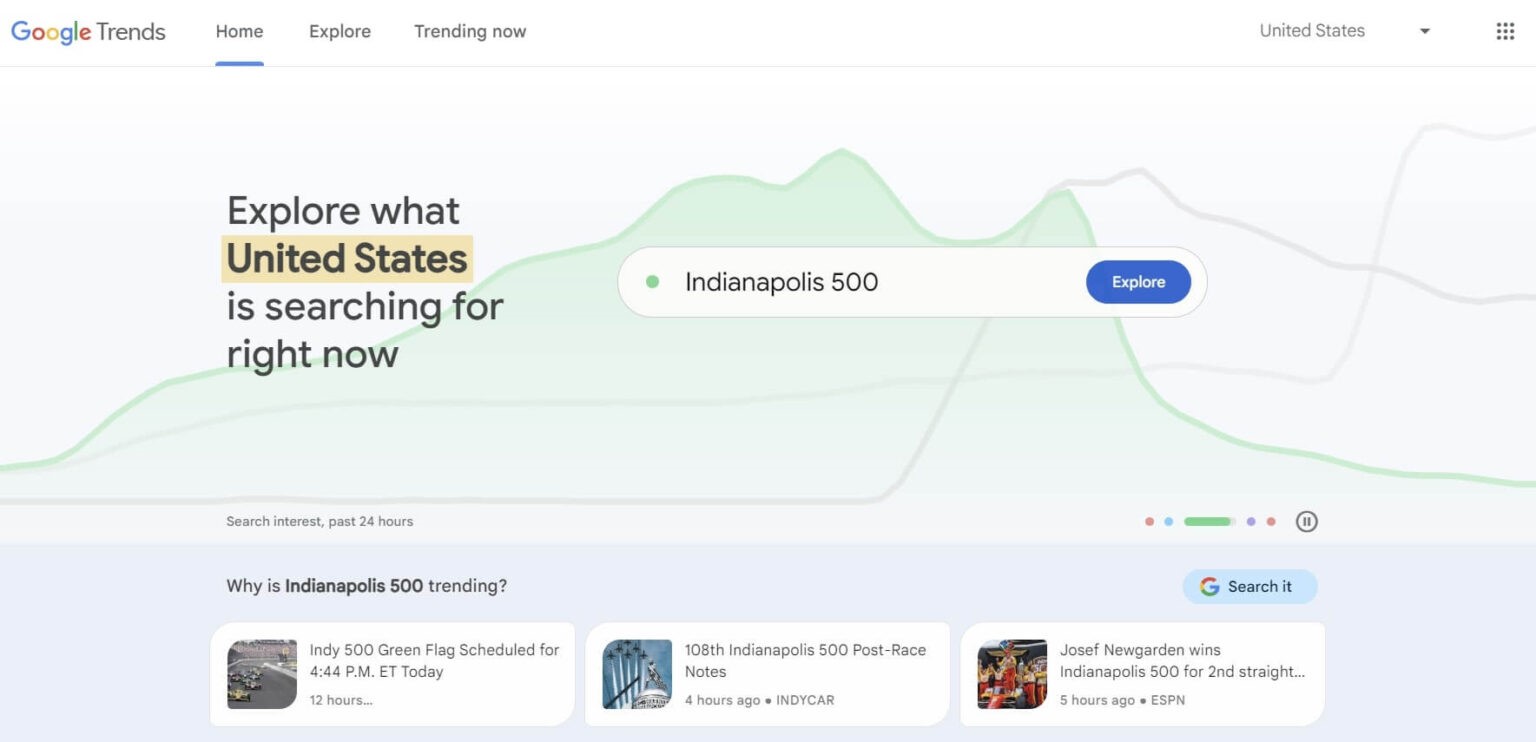
Task: Click the active green carousel progress indicator
Action: [1208, 521]
